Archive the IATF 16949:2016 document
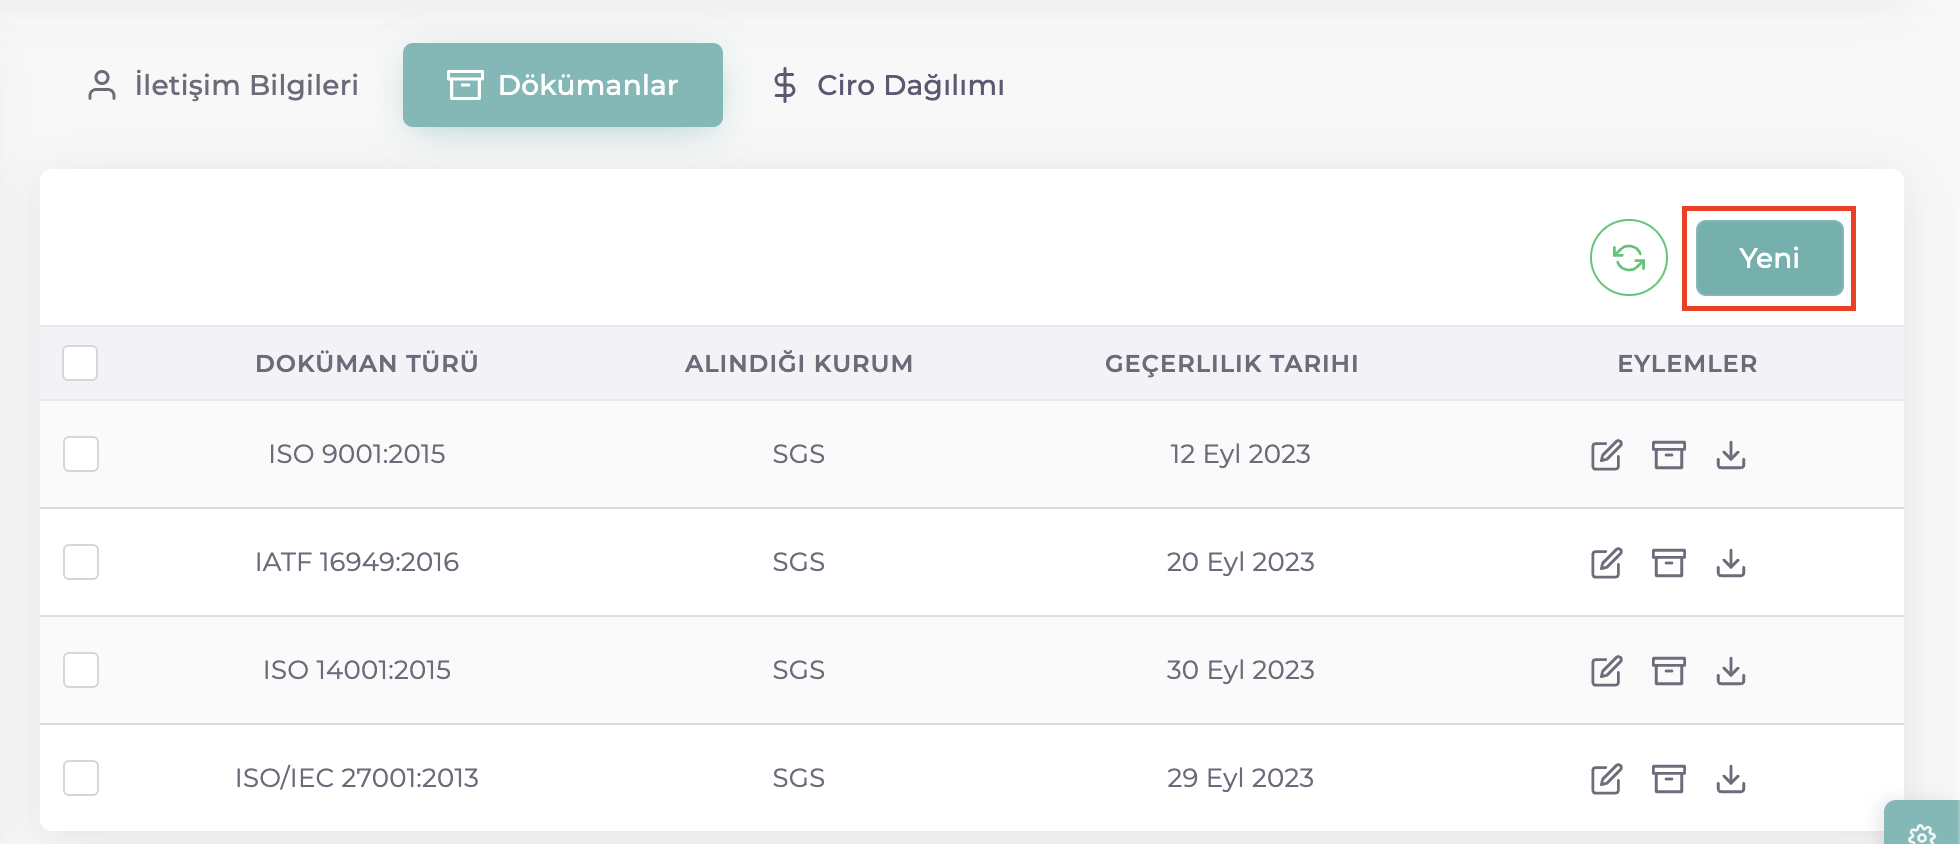This screenshot has height=844, width=1960. pos(1668,563)
